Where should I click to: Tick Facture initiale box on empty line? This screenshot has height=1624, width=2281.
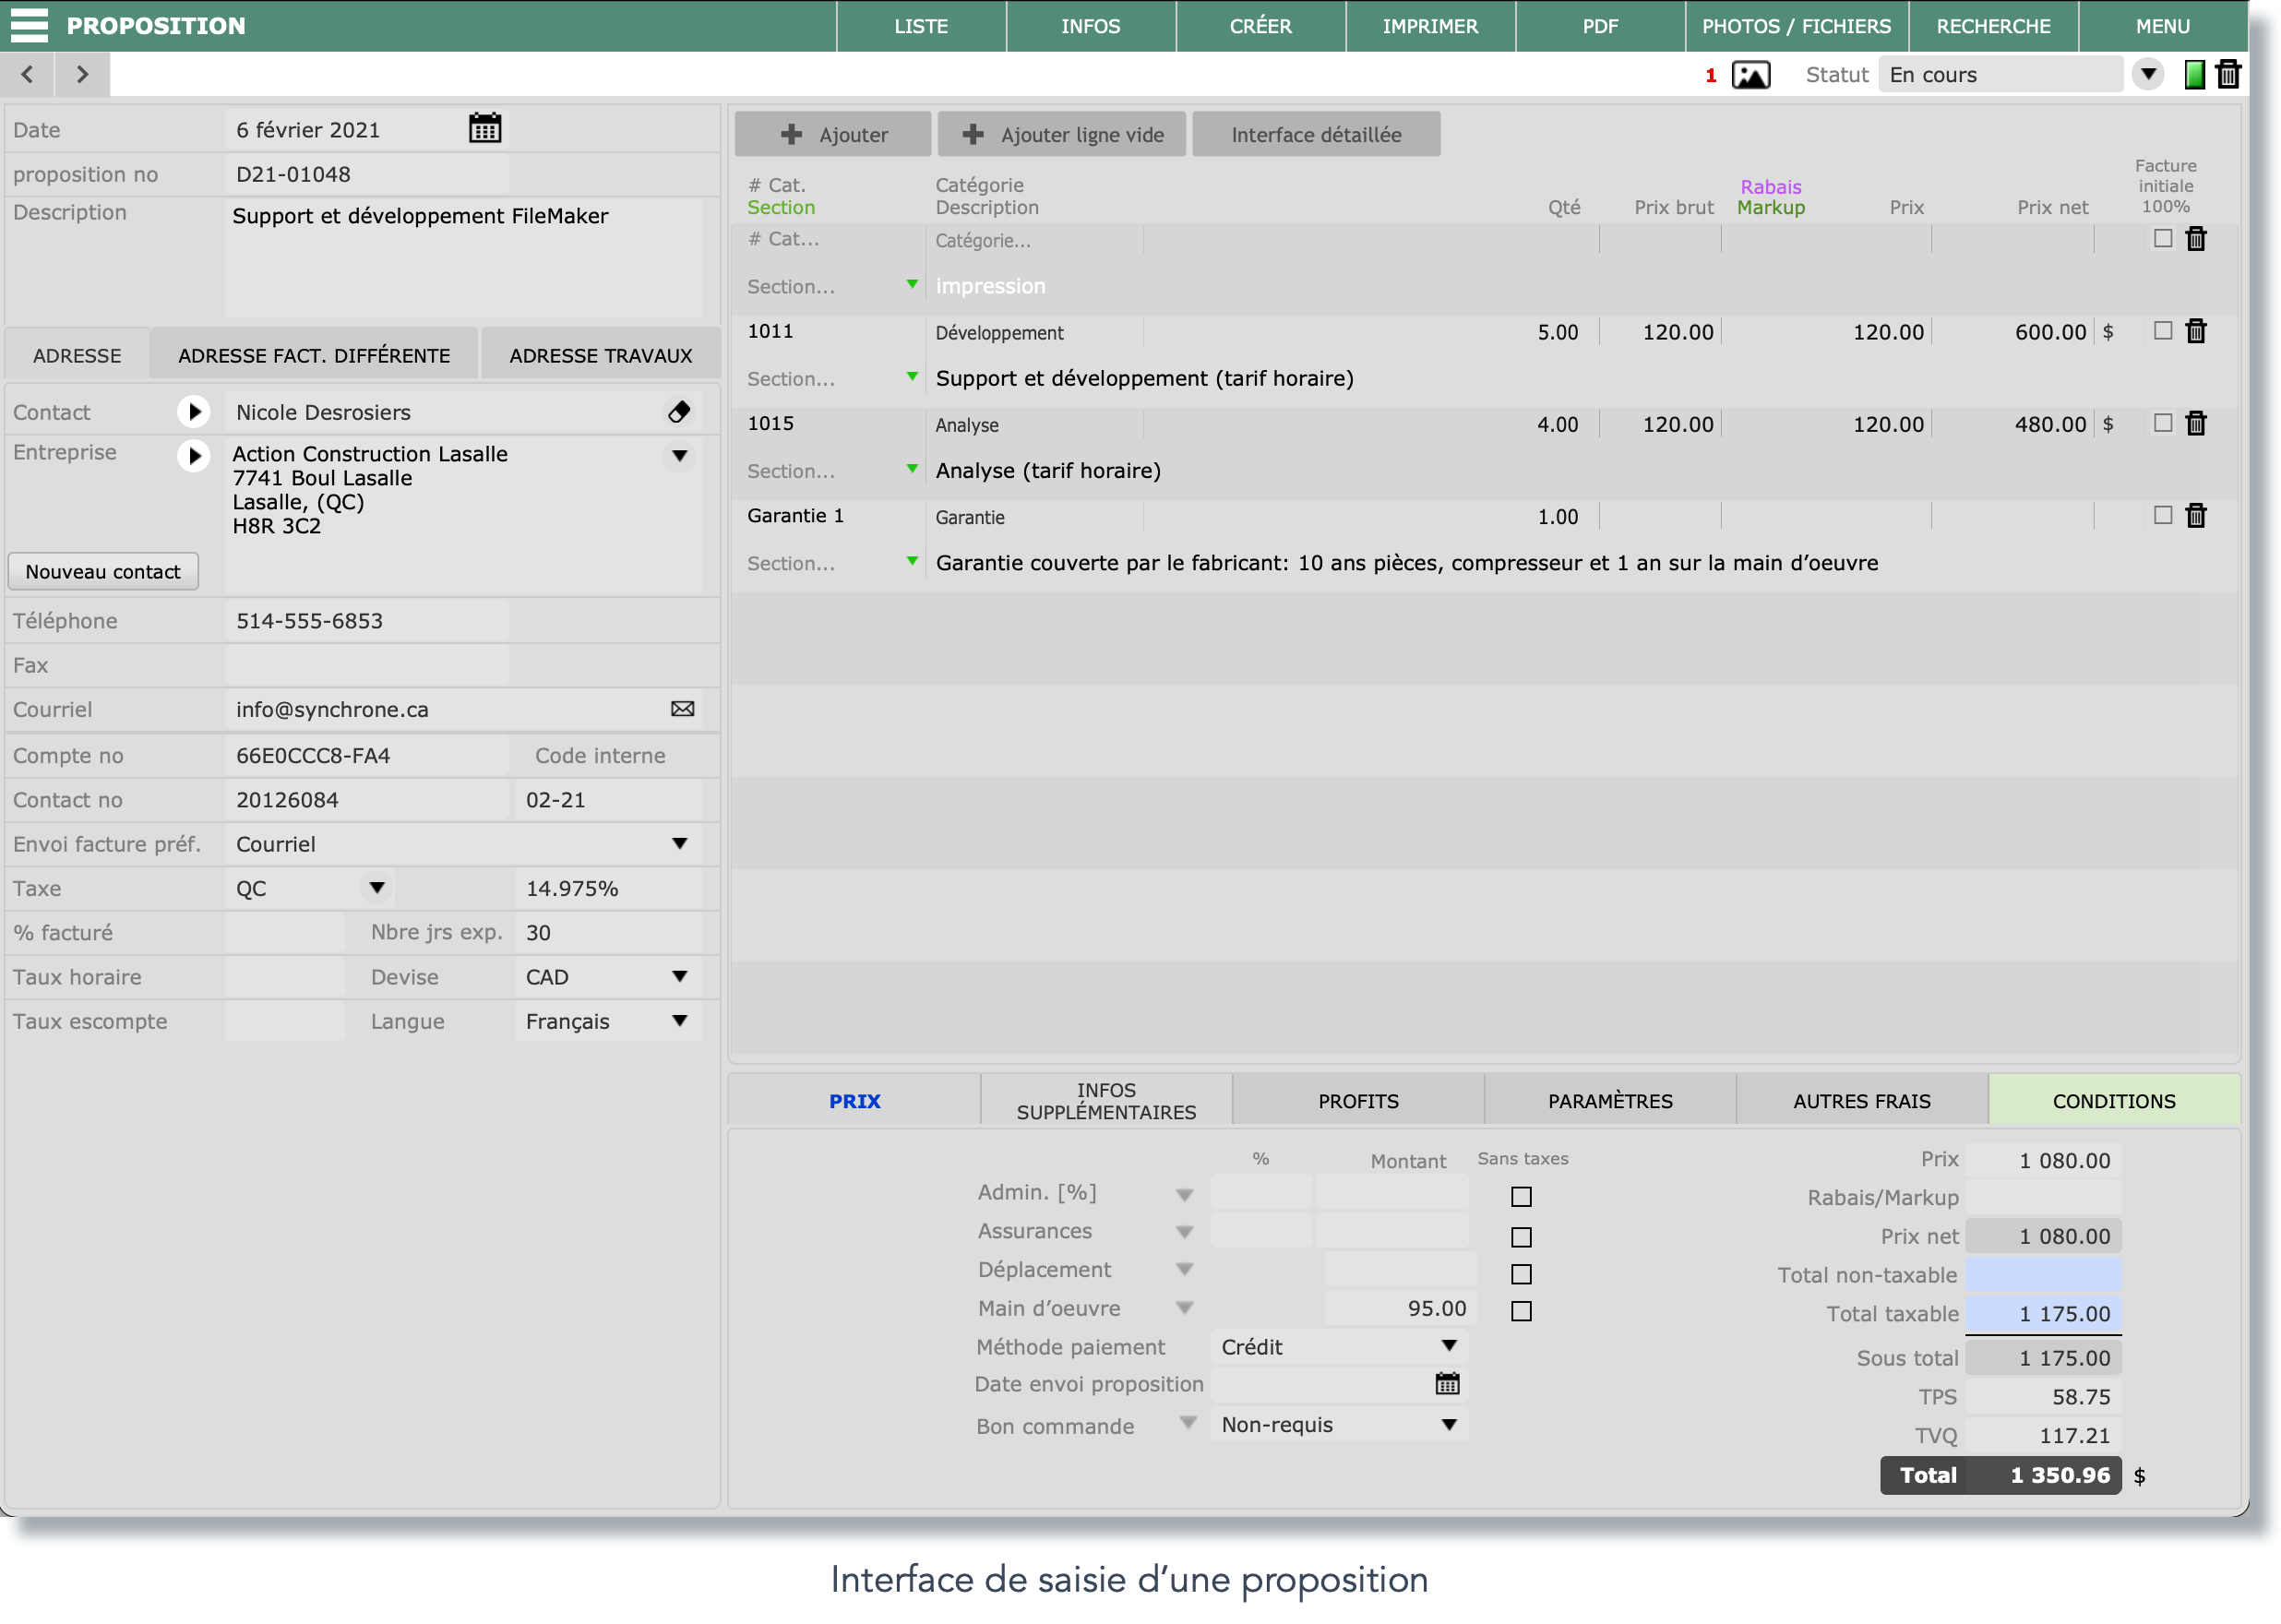coord(2163,238)
